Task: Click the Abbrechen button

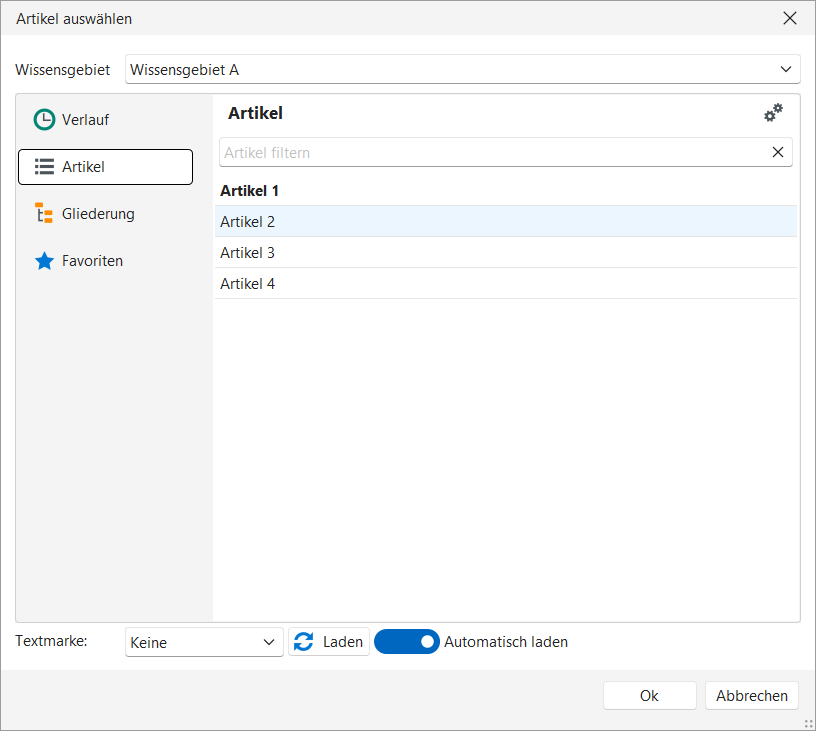Action: tap(752, 696)
